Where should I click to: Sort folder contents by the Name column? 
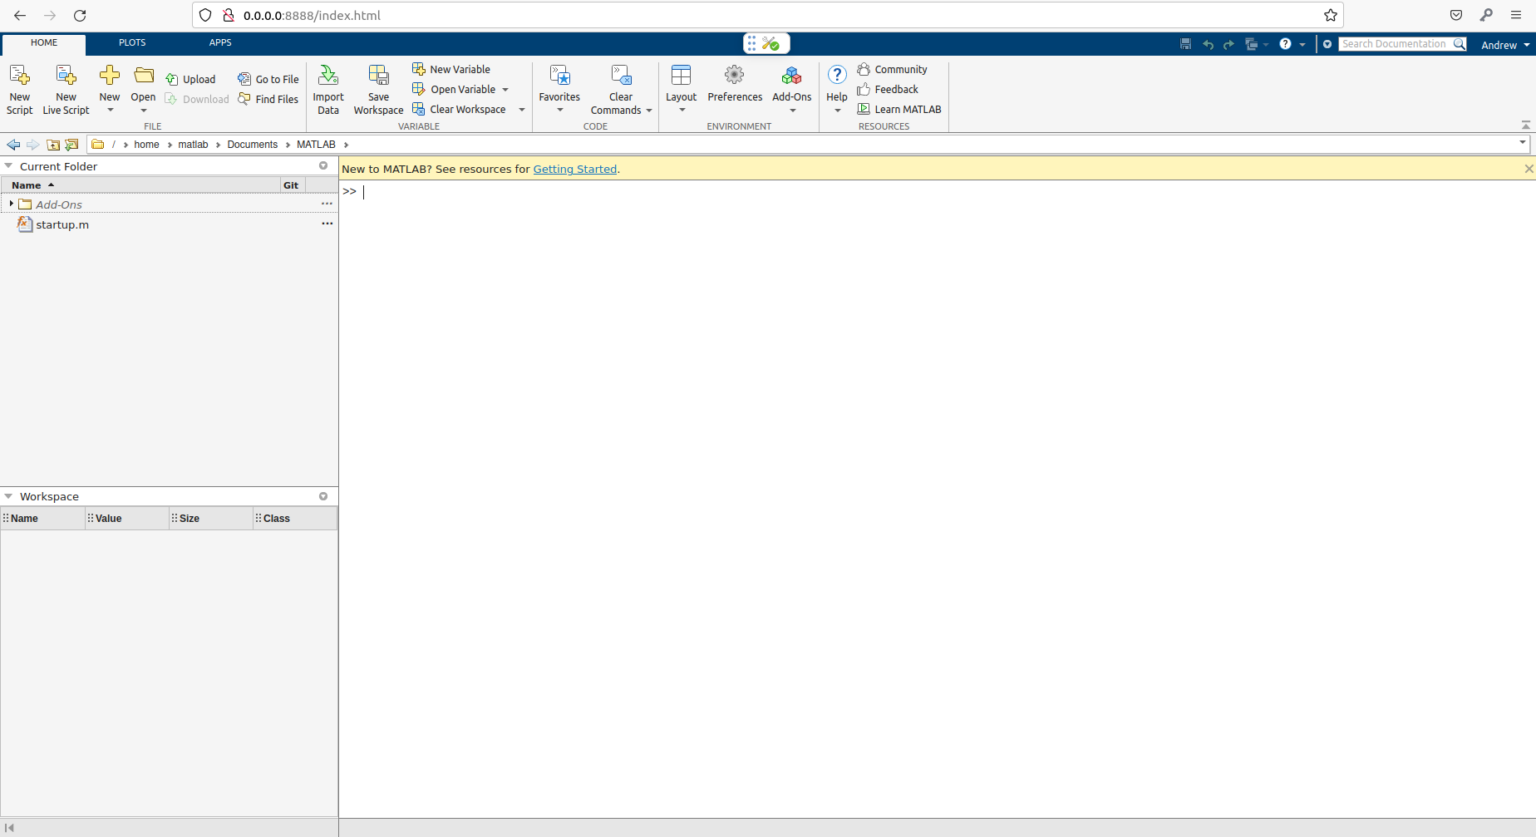[x=26, y=185]
